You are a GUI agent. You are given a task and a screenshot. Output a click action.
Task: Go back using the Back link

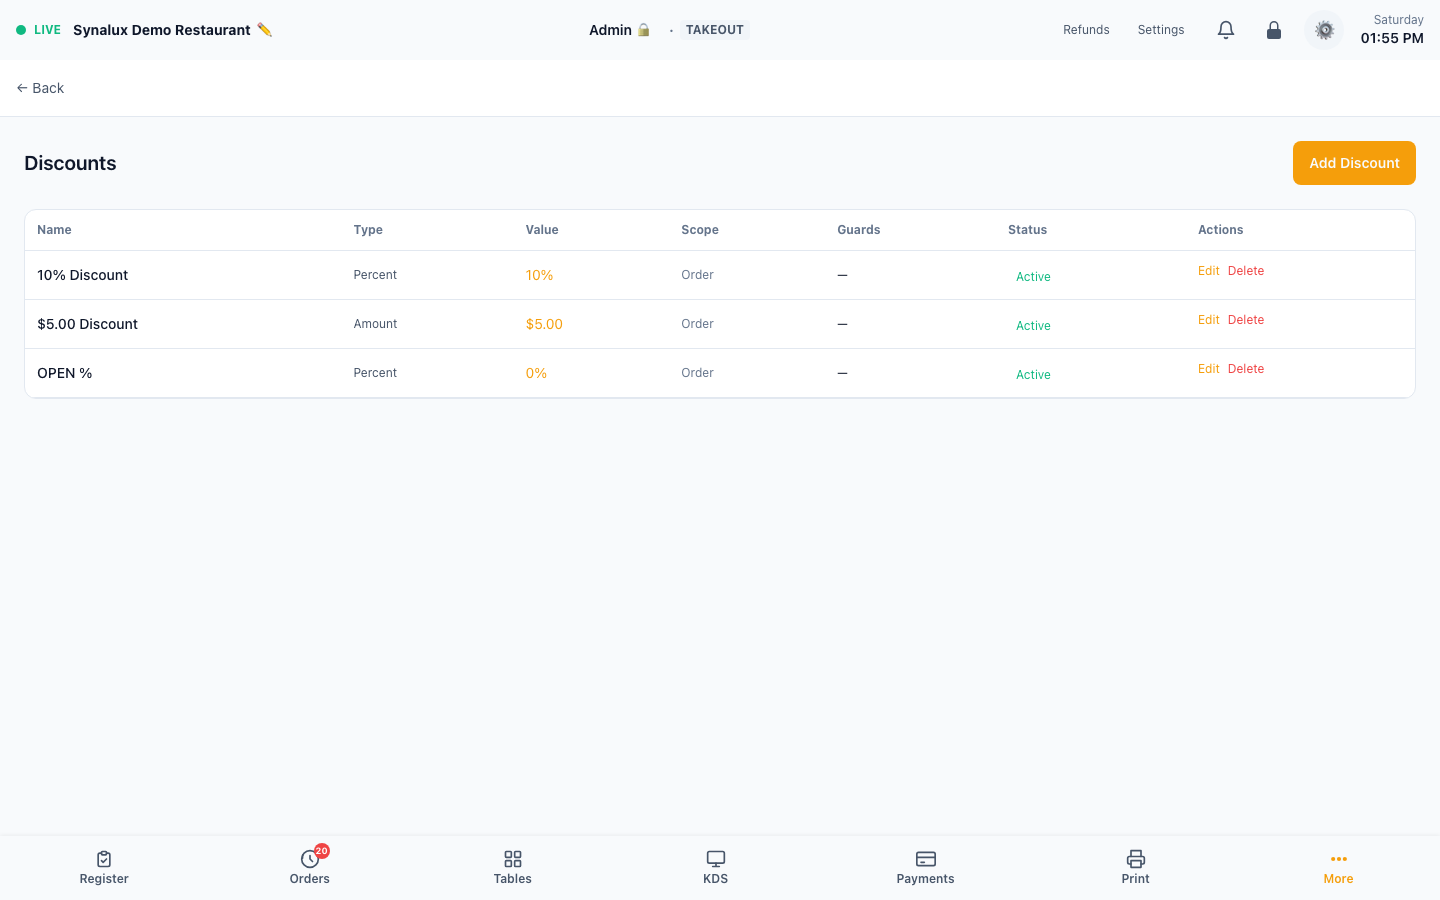pyautogui.click(x=40, y=88)
